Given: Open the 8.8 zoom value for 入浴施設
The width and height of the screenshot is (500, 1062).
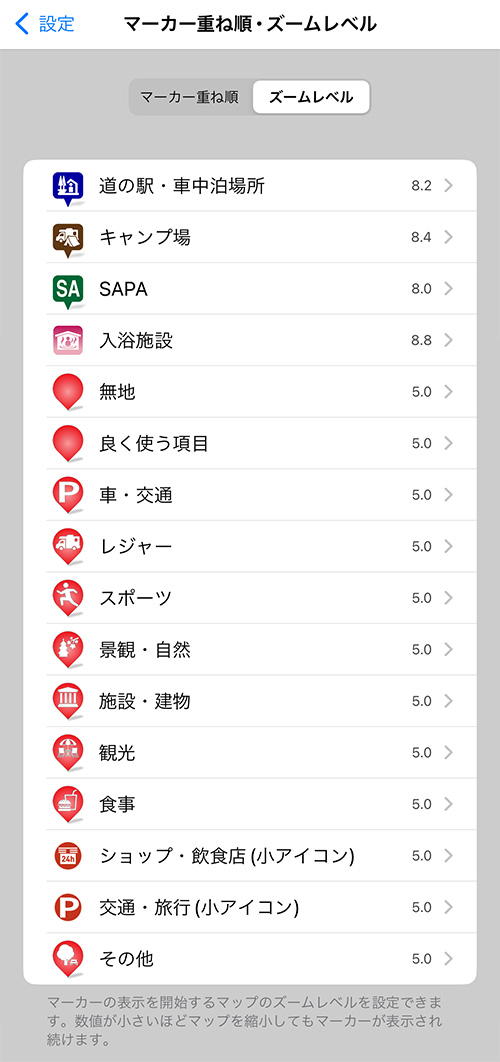Looking at the screenshot, I should pyautogui.click(x=421, y=340).
